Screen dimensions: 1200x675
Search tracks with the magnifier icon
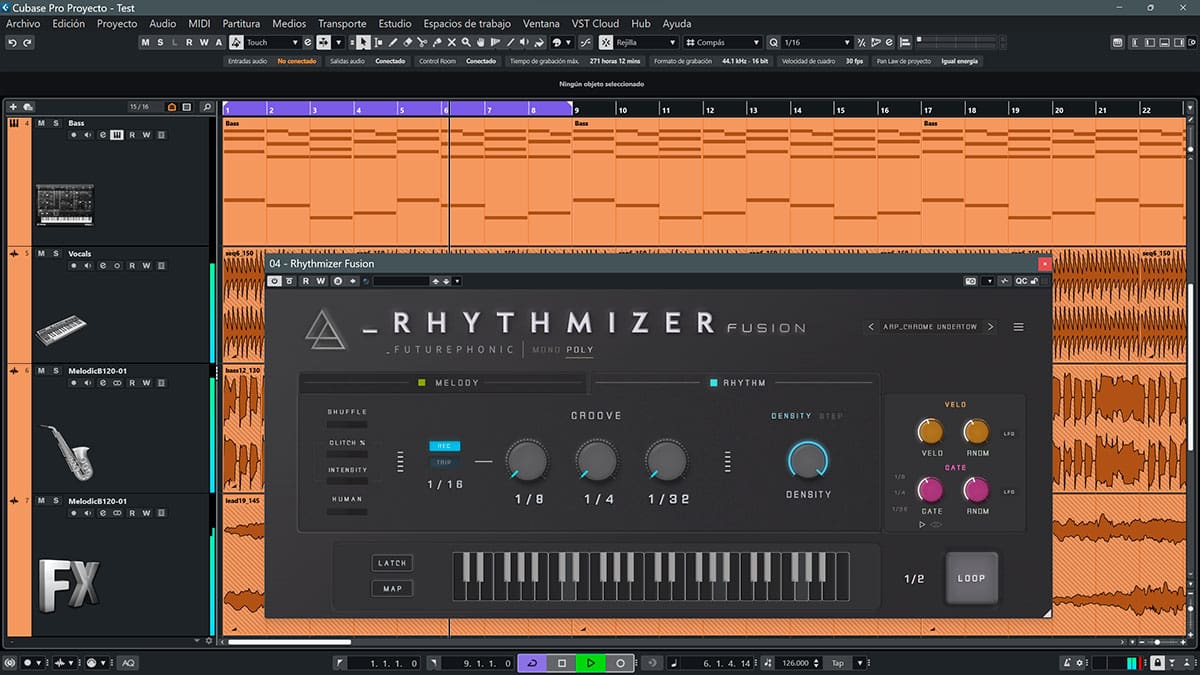tap(206, 107)
